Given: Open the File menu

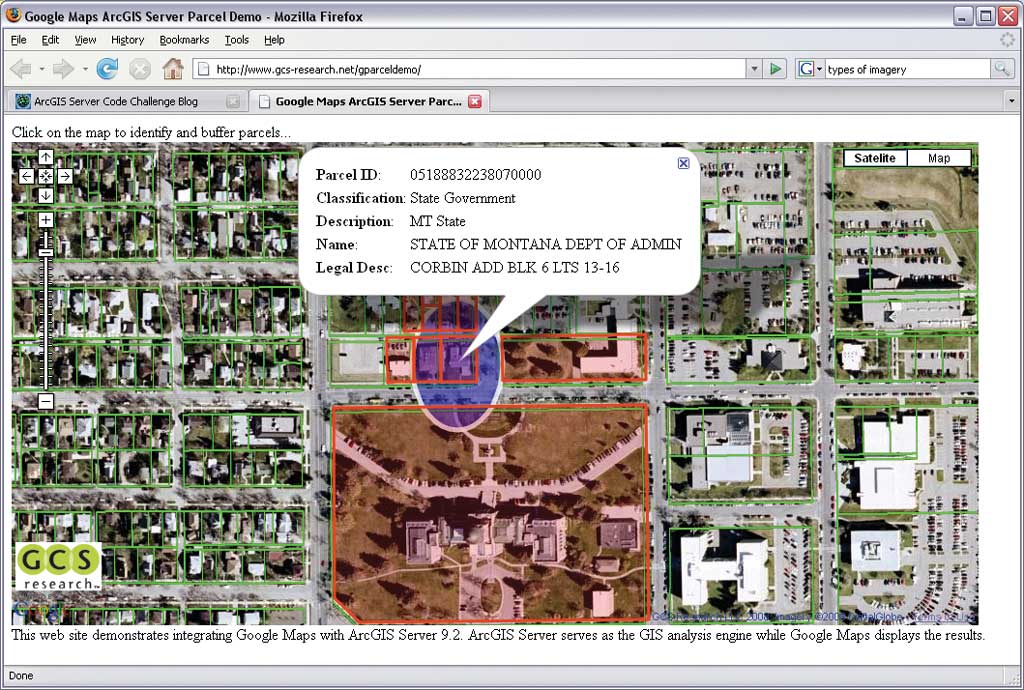Looking at the screenshot, I should pos(18,40).
